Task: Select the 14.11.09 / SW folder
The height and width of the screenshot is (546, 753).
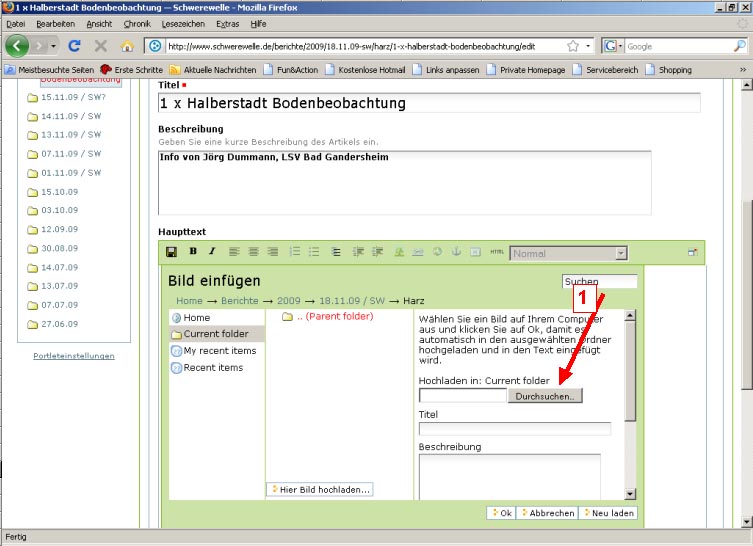Action: (x=71, y=116)
